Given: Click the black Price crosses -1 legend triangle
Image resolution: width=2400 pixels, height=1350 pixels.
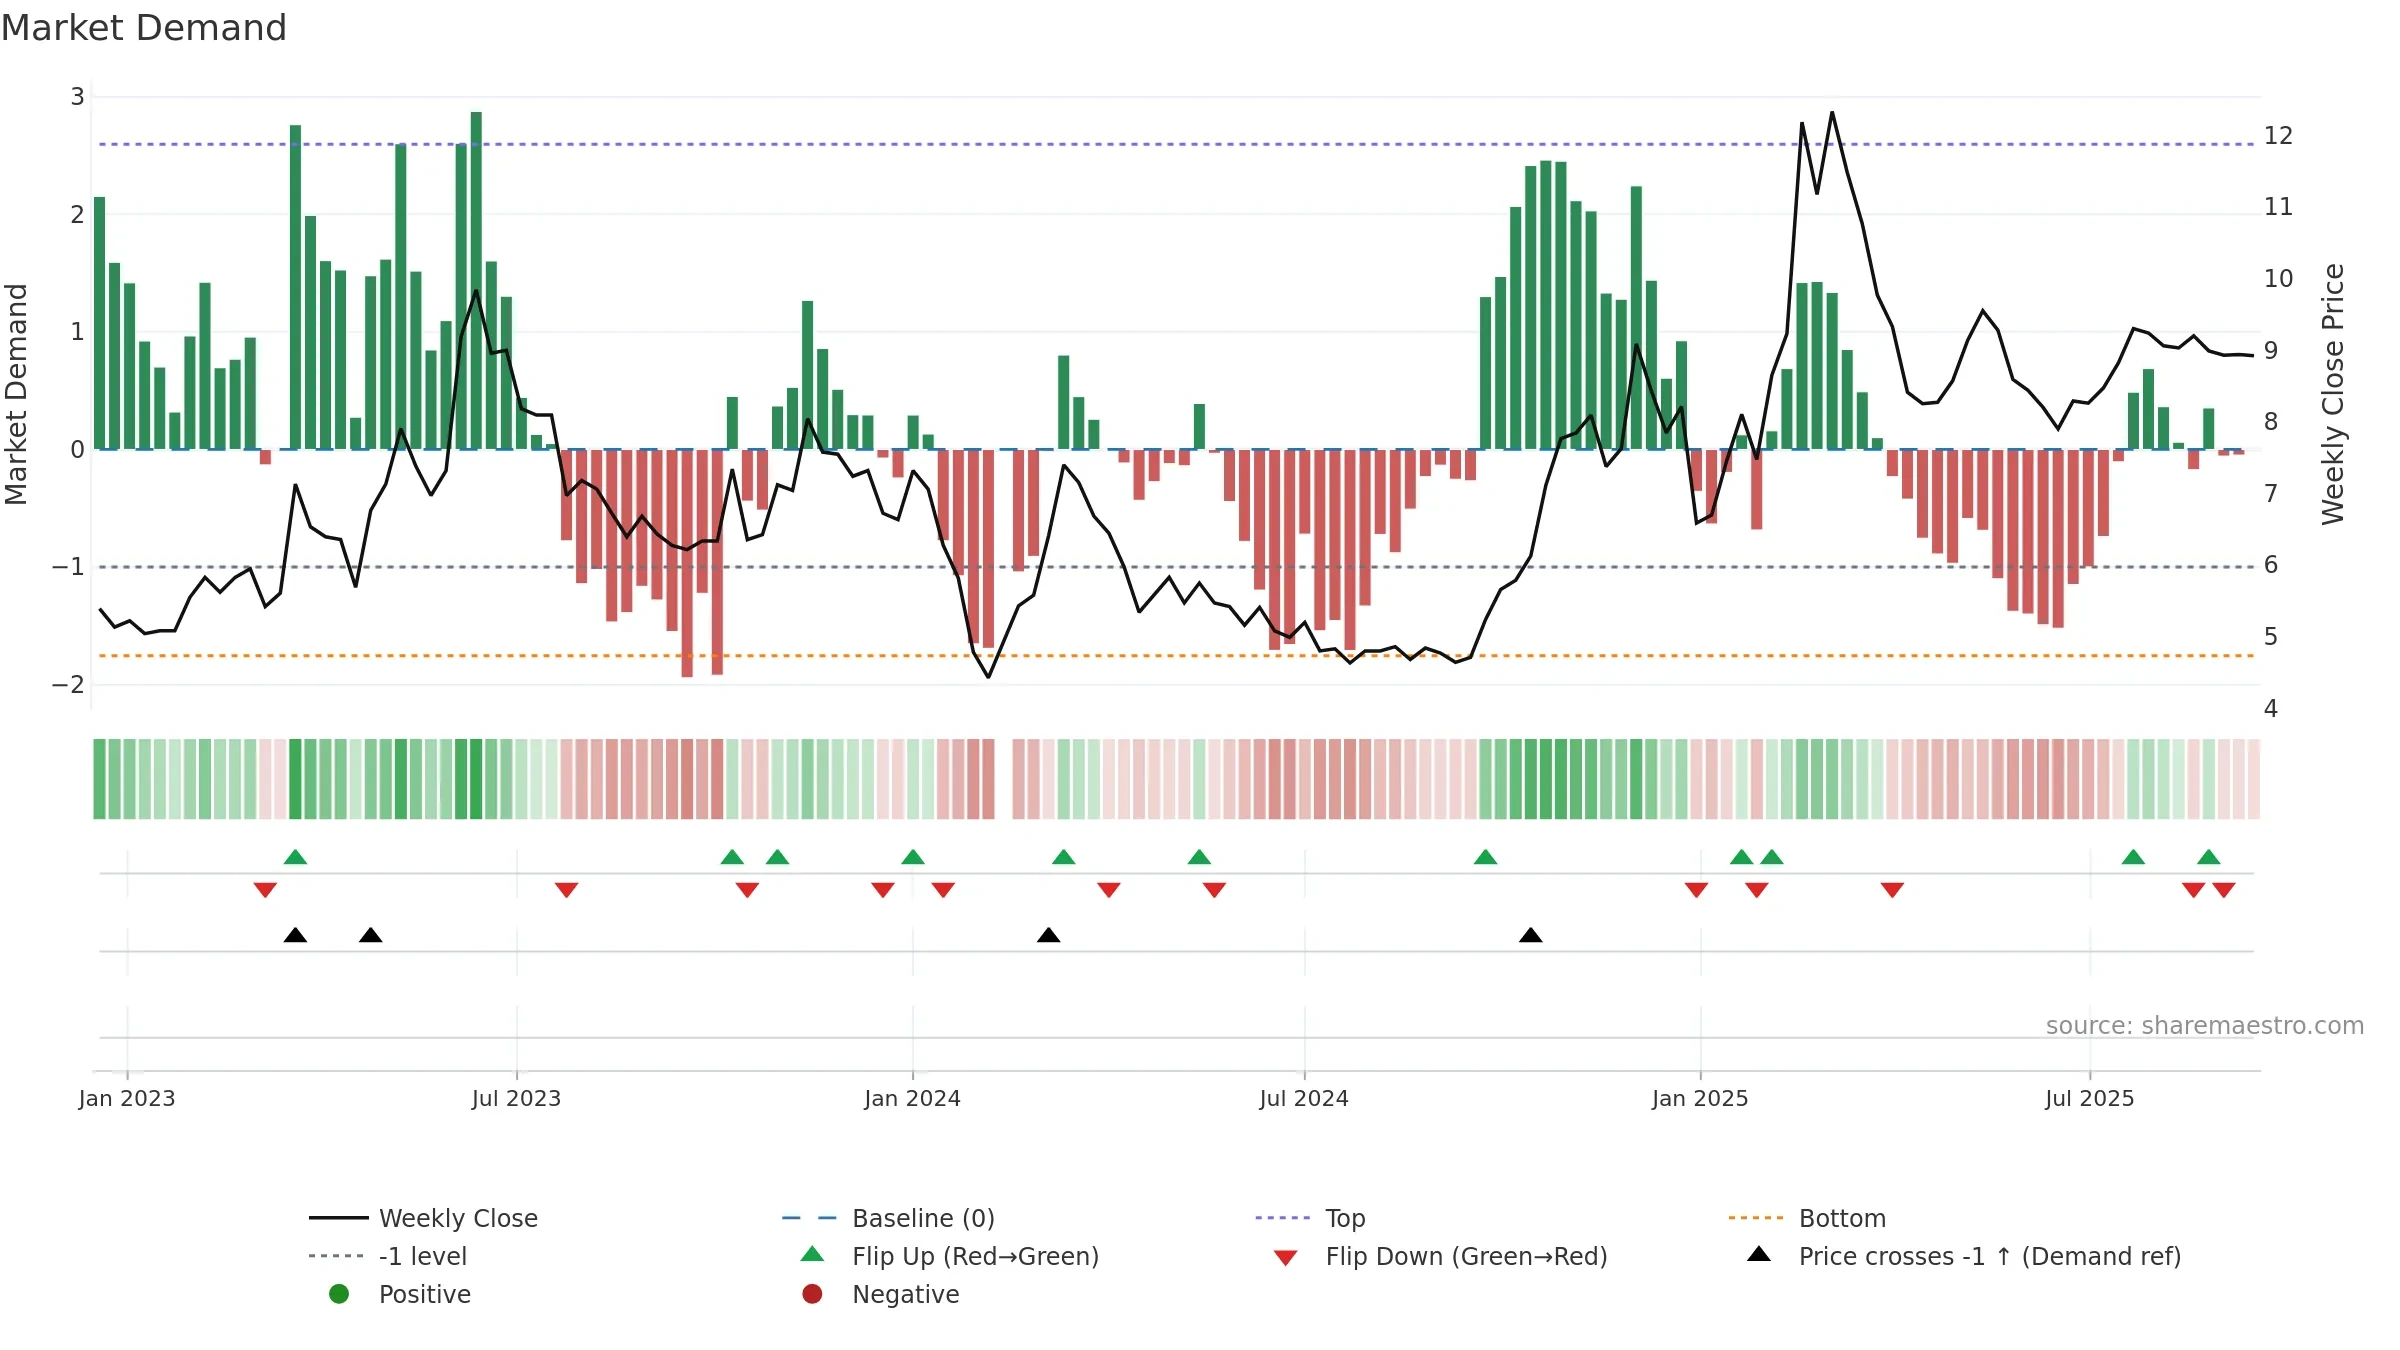Looking at the screenshot, I should pyautogui.click(x=1759, y=1254).
